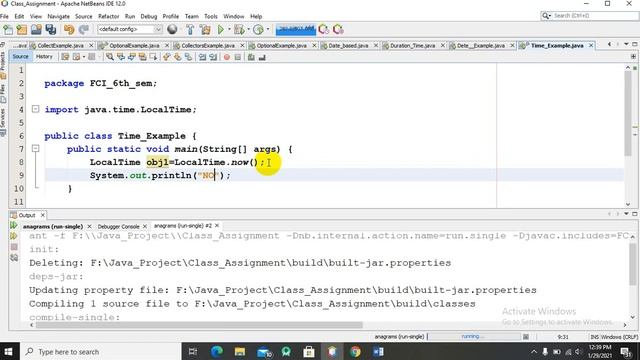Image resolution: width=640 pixels, height=360 pixels.
Task: Click the Clean and Build icon
Action: 205,29
